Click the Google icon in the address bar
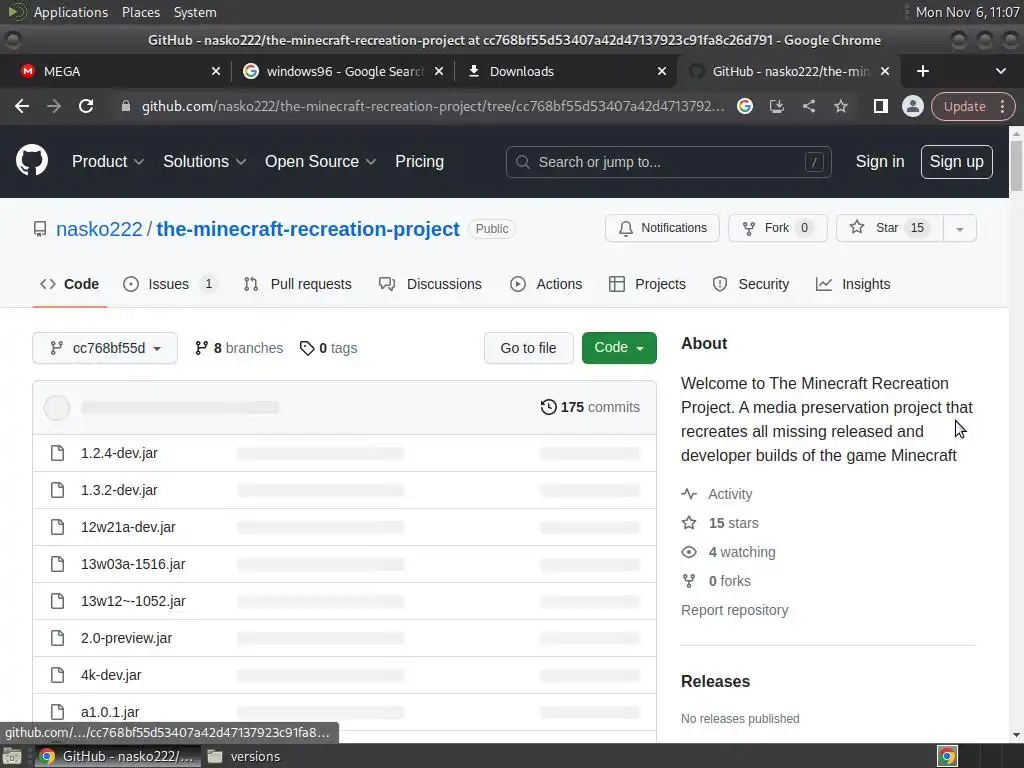This screenshot has width=1024, height=768. [744, 106]
